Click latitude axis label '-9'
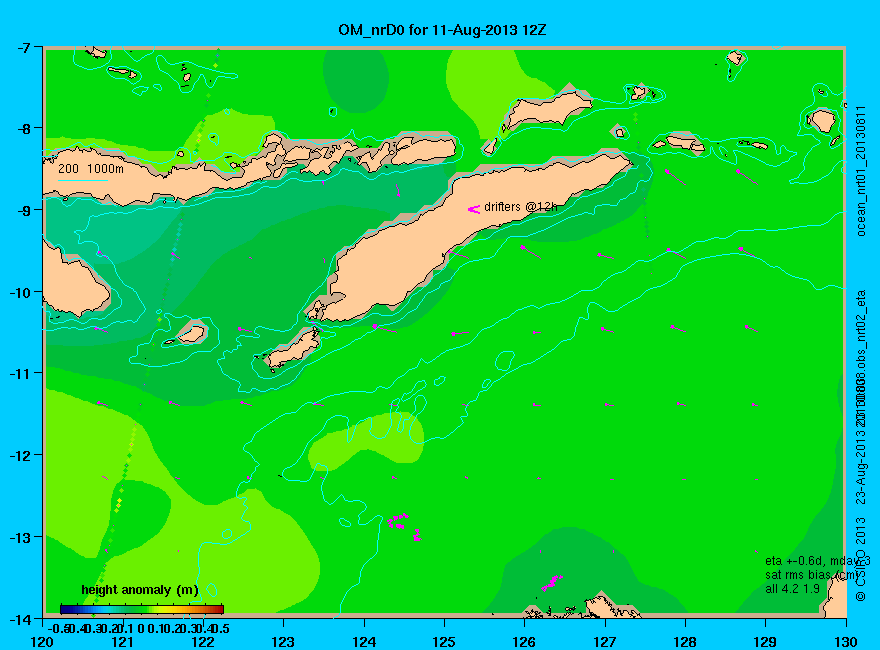 [23, 210]
